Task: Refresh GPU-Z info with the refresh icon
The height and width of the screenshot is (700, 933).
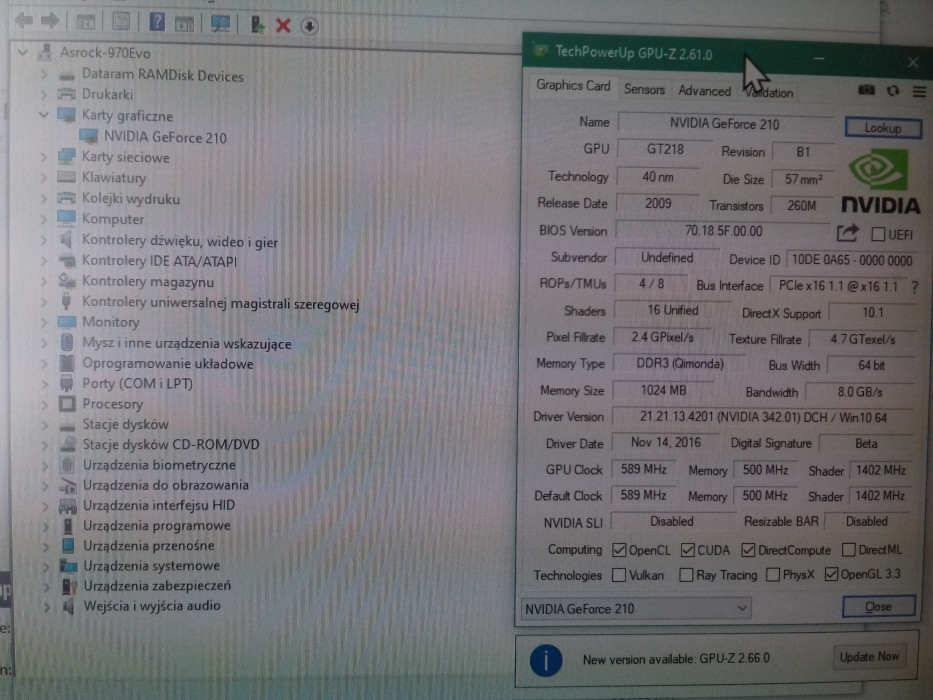Action: (x=893, y=90)
